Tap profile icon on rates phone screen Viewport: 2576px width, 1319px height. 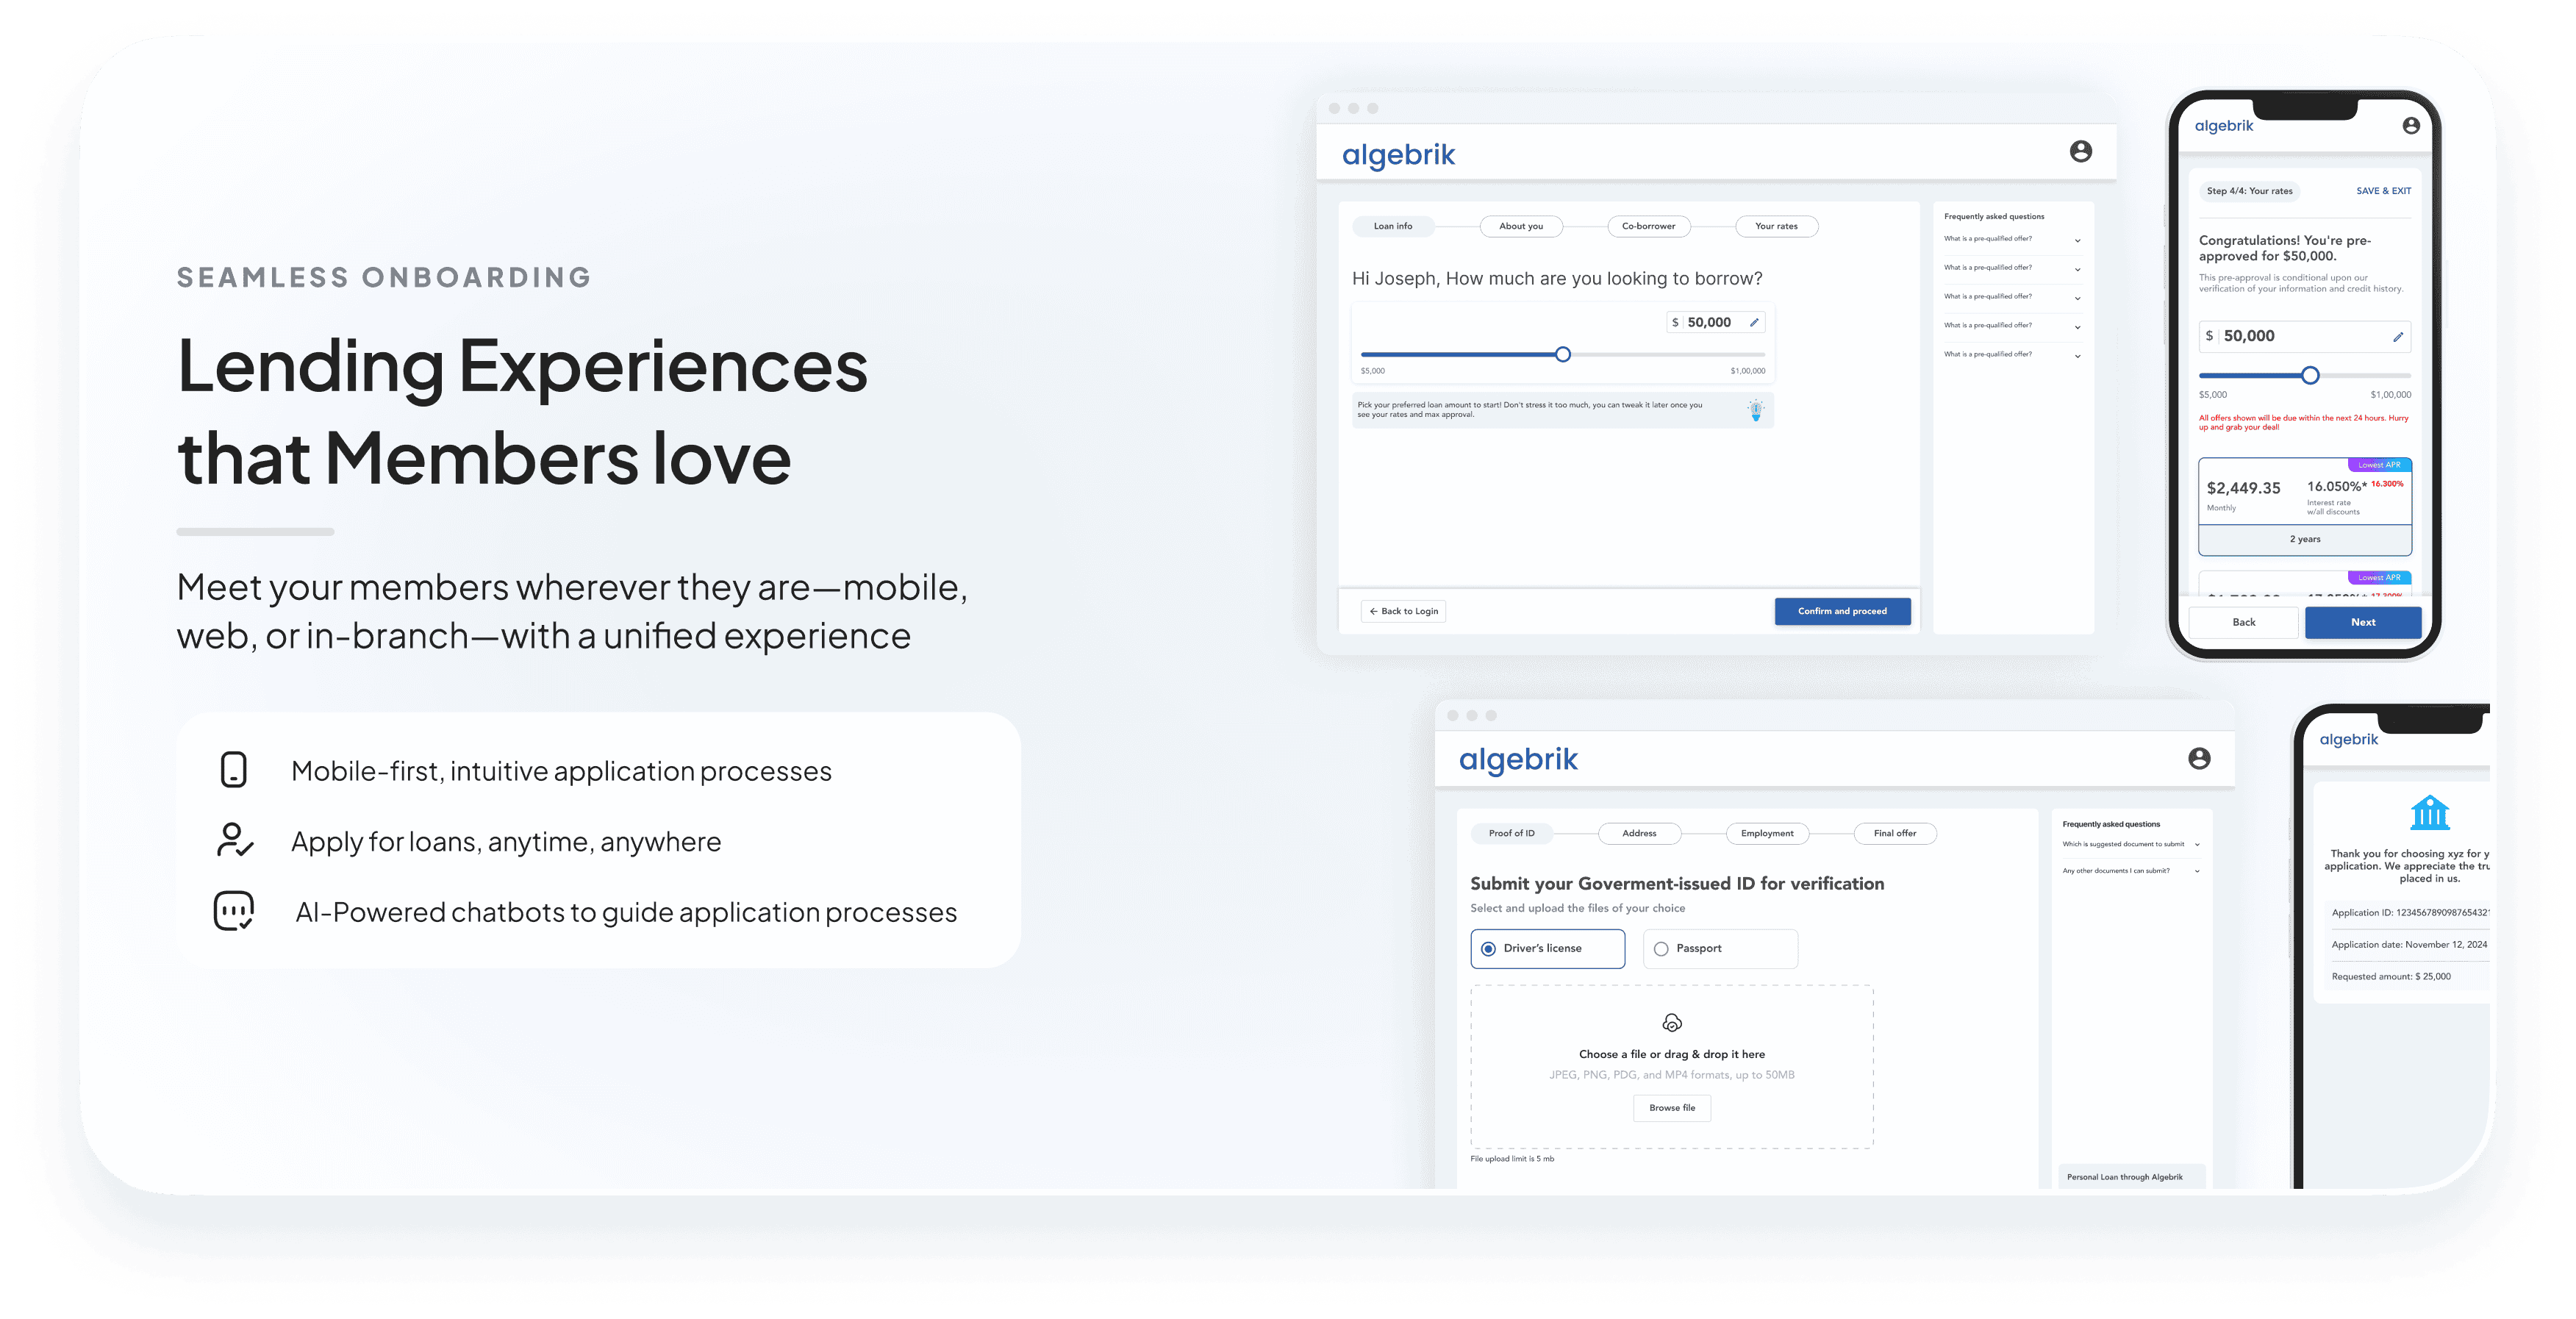pyautogui.click(x=2410, y=126)
